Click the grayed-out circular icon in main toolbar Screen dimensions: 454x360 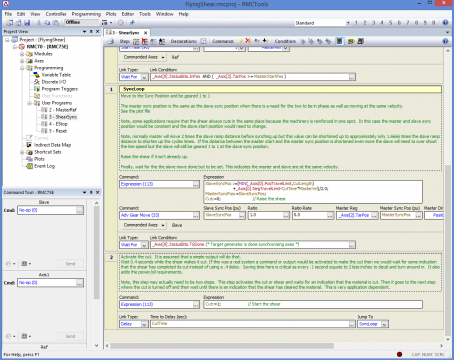coord(121,23)
